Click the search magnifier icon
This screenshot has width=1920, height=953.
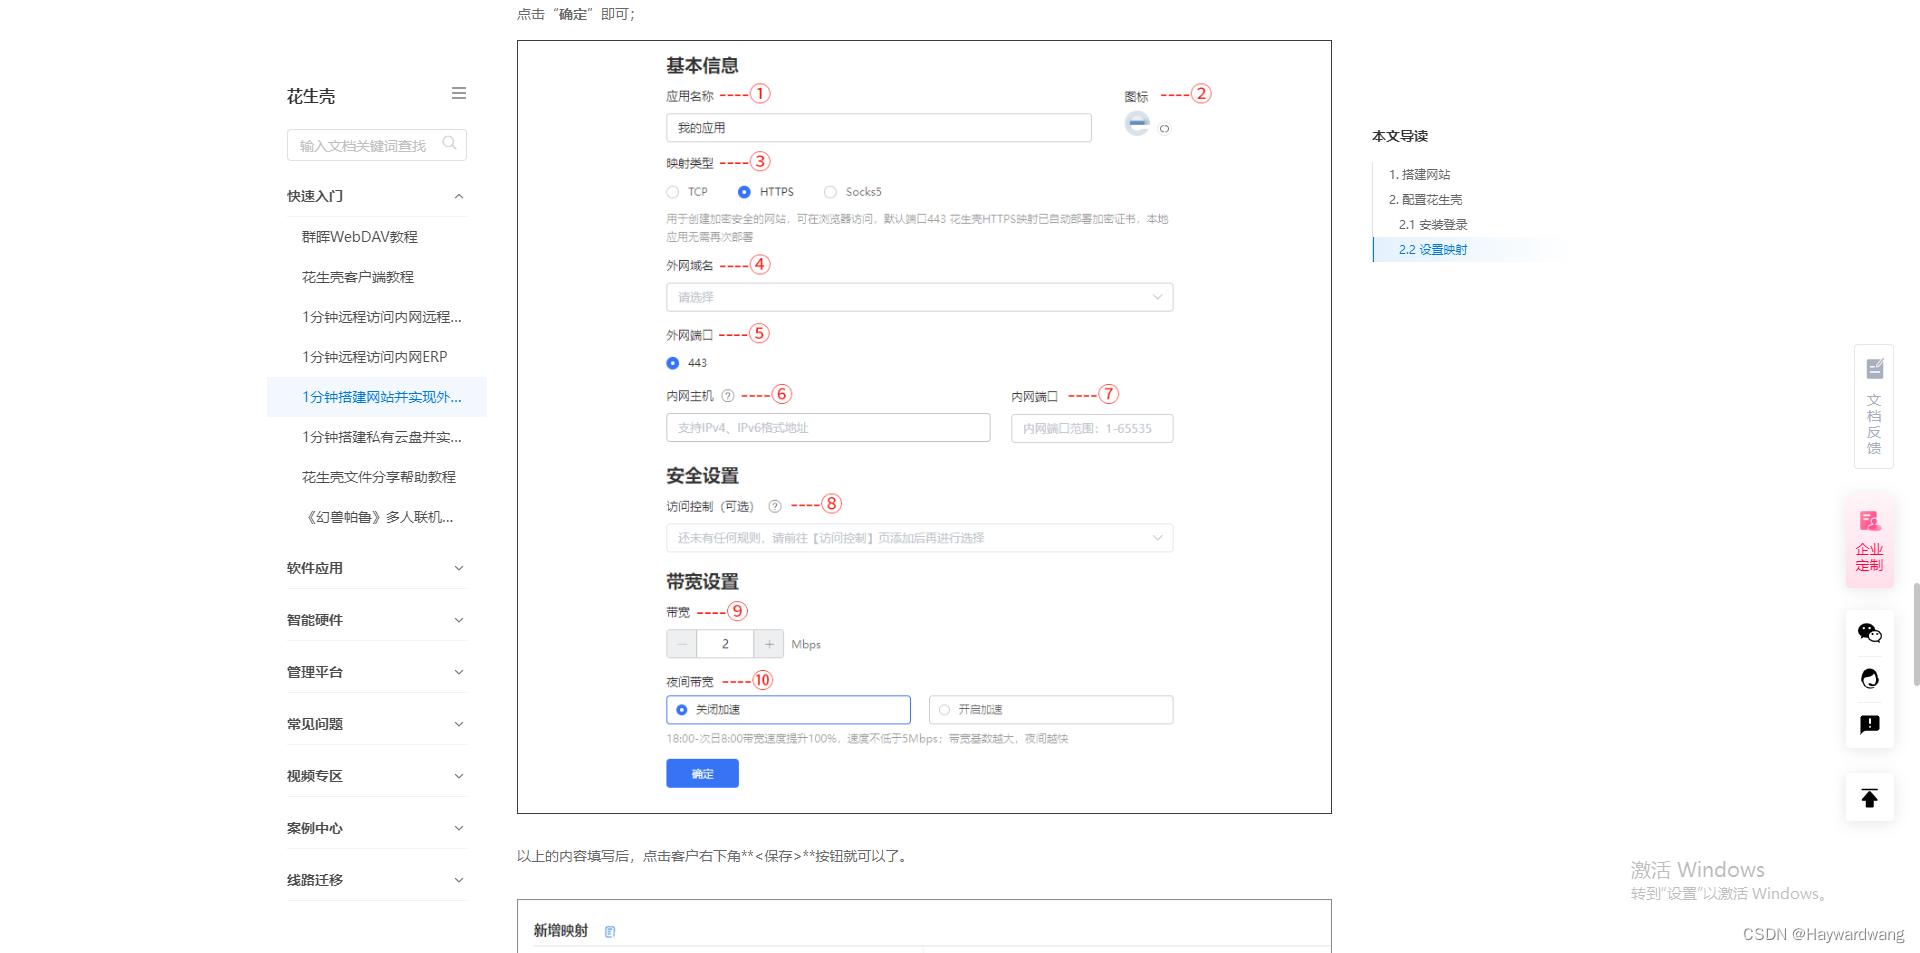450,143
